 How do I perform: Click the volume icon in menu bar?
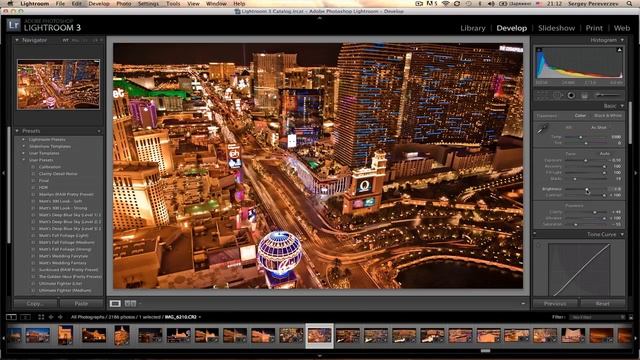click(x=491, y=4)
